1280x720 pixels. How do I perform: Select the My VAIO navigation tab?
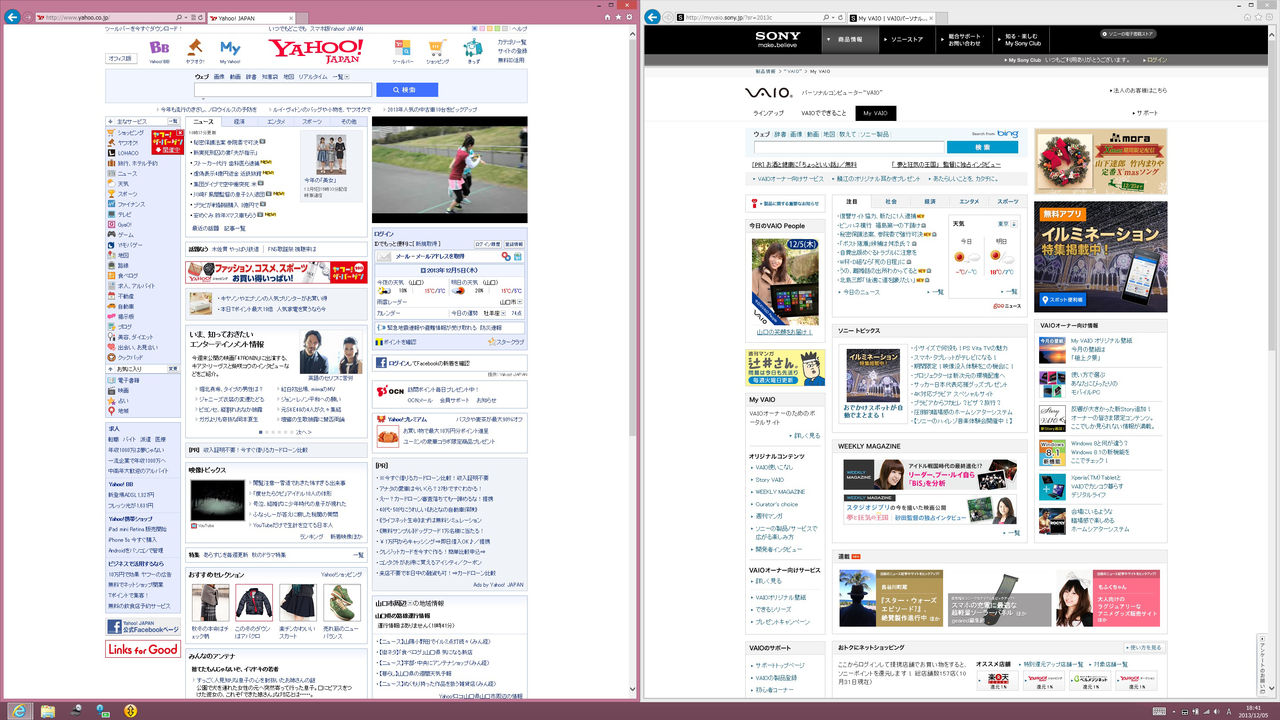coord(876,113)
